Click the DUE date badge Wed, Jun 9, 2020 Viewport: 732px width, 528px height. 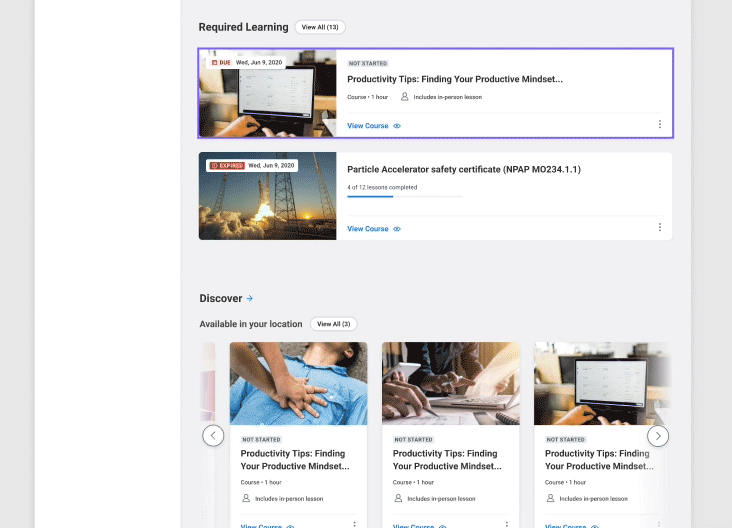tap(246, 63)
